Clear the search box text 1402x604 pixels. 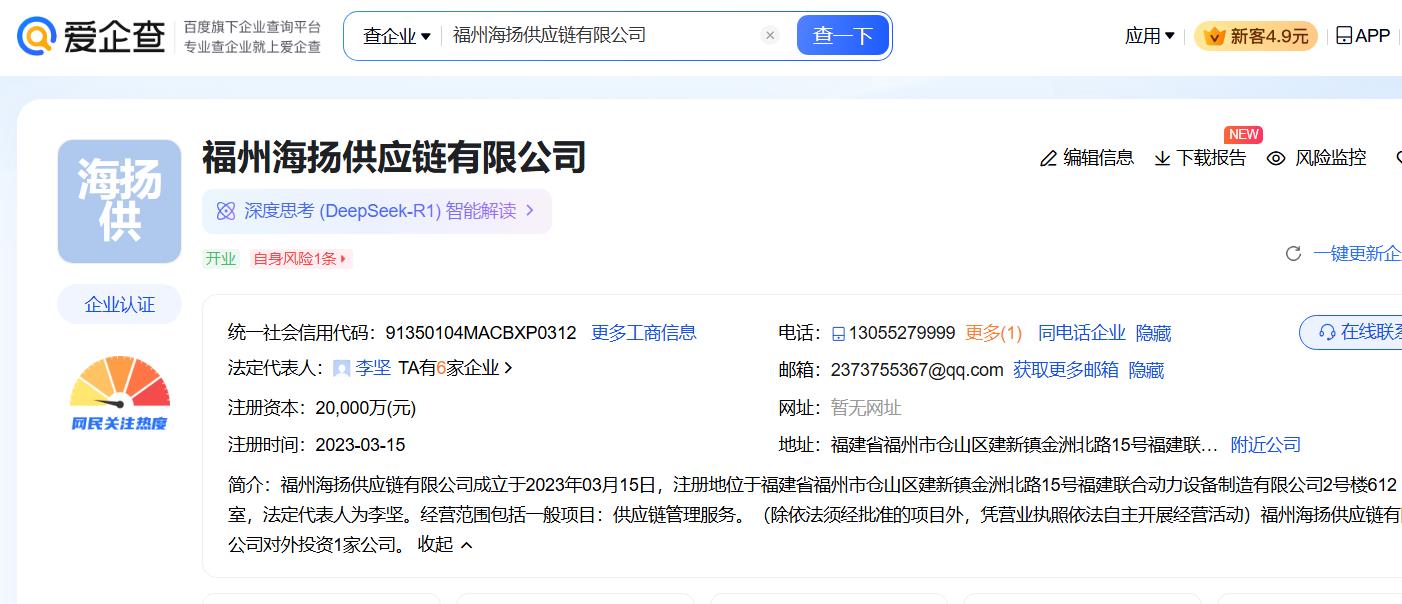pyautogui.click(x=770, y=36)
